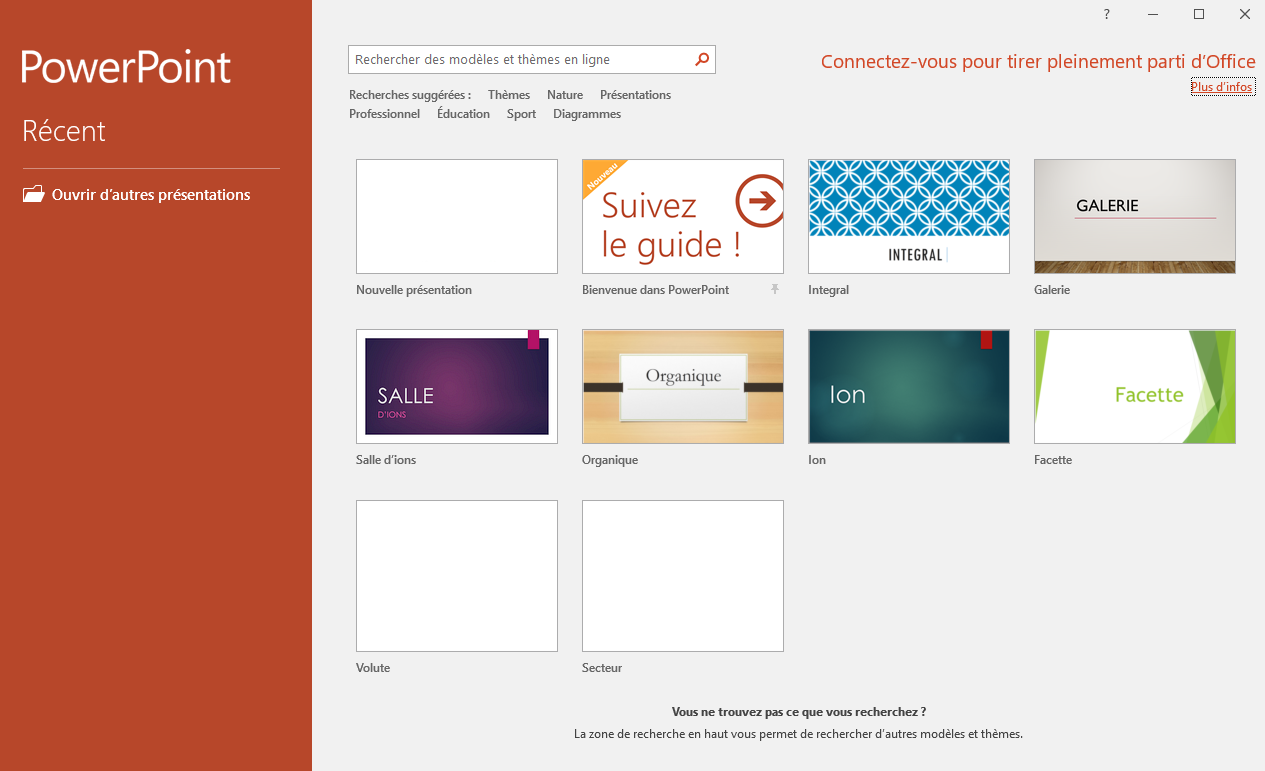Choose the Salle d'ions template thumbnail

coord(457,386)
